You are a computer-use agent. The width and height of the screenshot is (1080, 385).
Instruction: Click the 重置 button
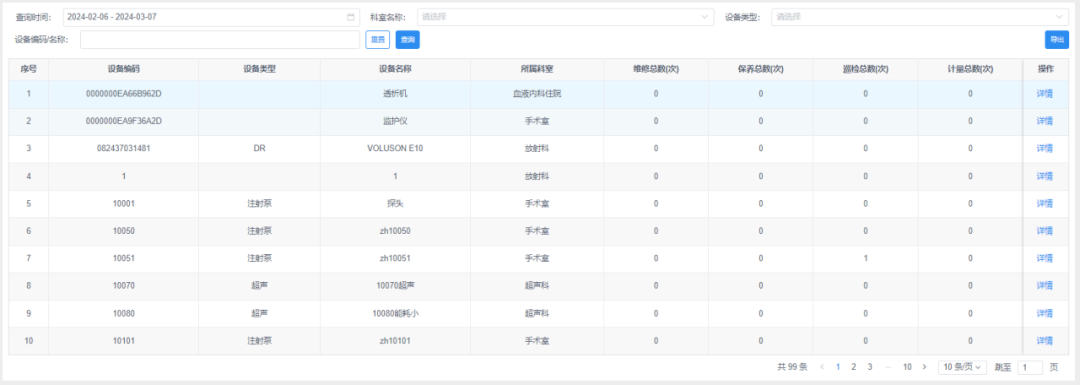377,40
